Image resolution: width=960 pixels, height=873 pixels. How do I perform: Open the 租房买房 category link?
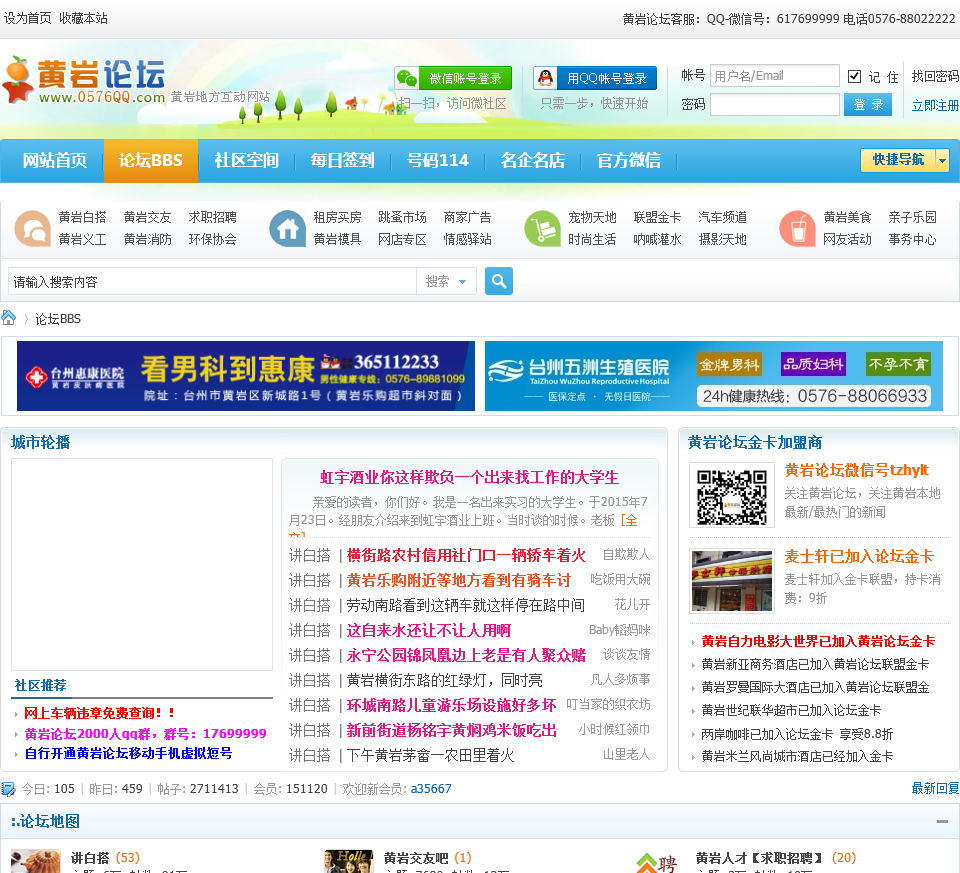coord(337,217)
